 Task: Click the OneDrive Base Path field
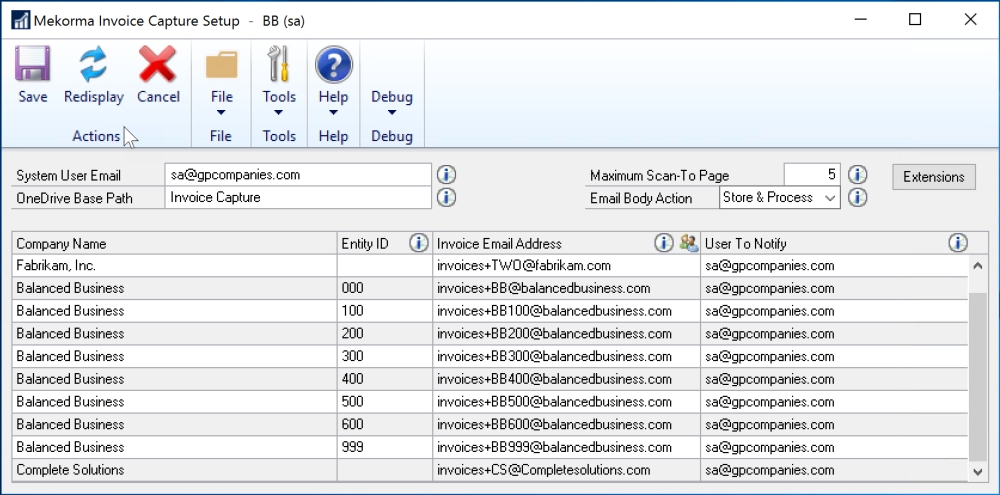coord(298,197)
